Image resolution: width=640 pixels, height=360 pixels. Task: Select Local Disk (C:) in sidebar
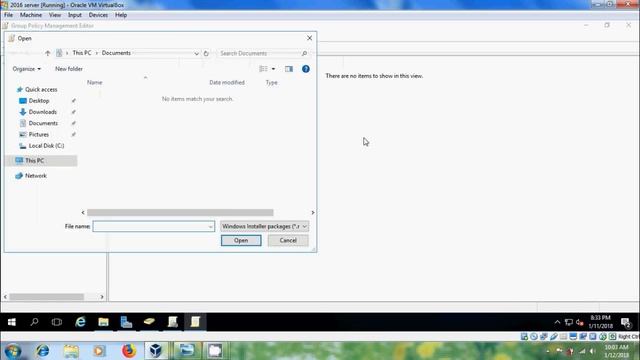tap(46, 146)
